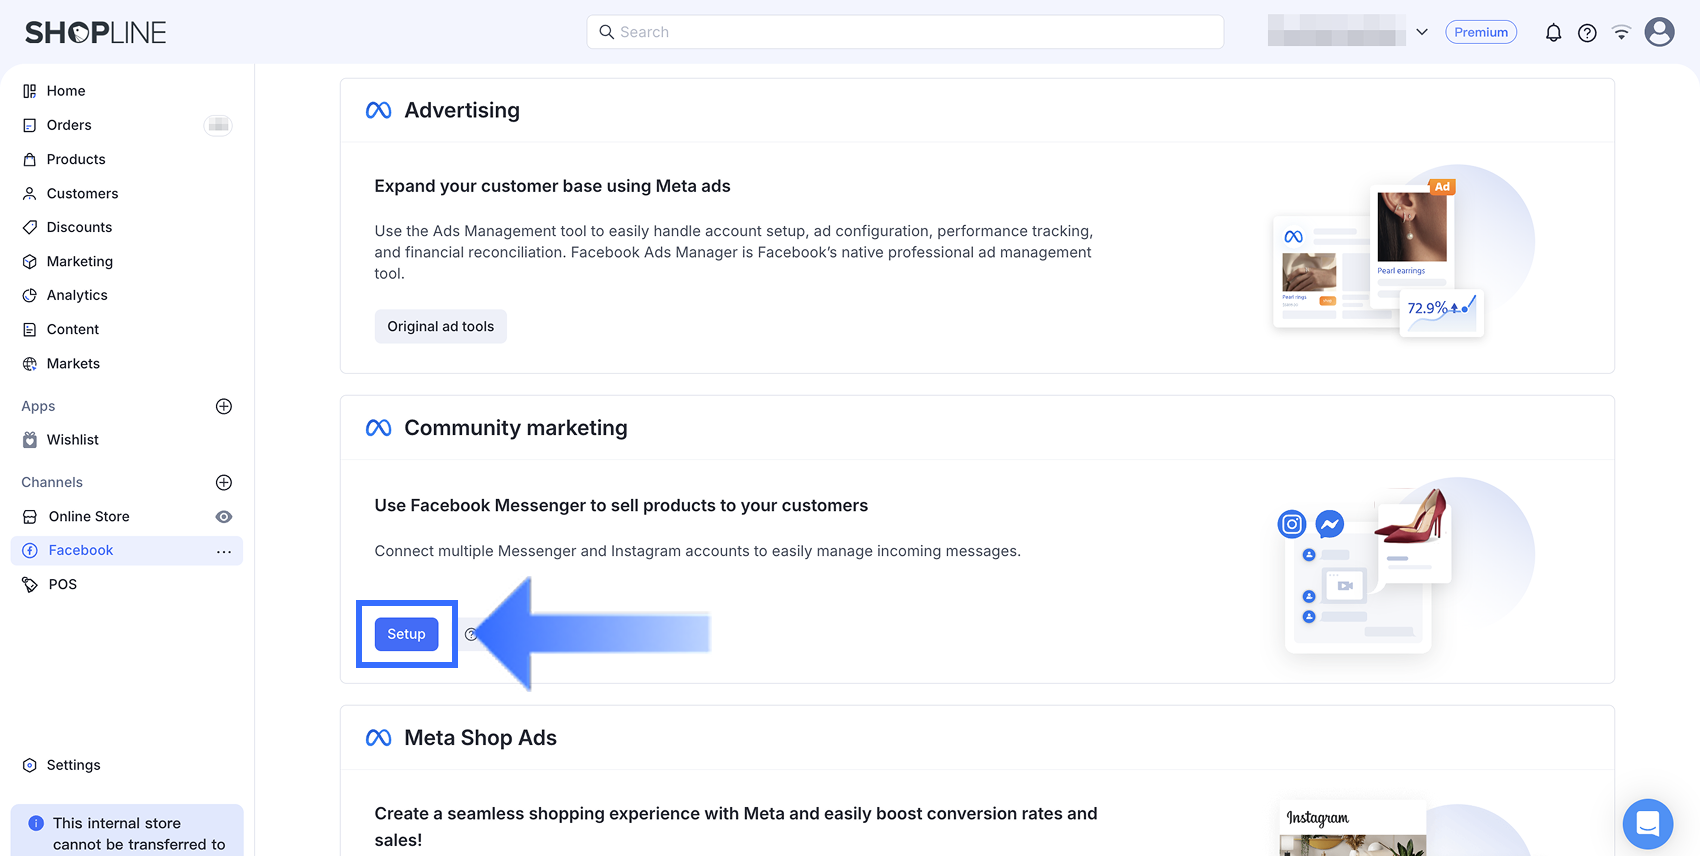1700x856 pixels.
Task: Click the Community marketing heading
Action: coord(516,428)
